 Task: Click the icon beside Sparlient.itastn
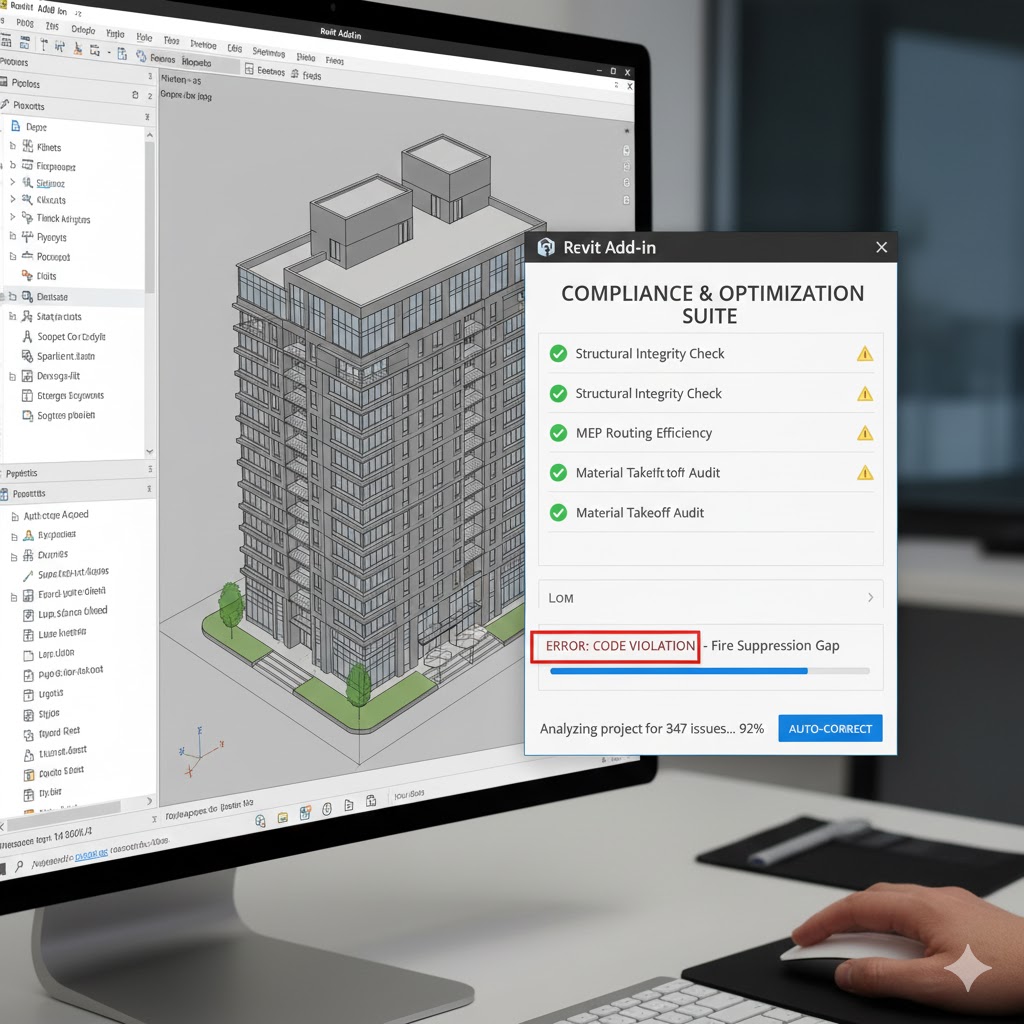[27, 356]
